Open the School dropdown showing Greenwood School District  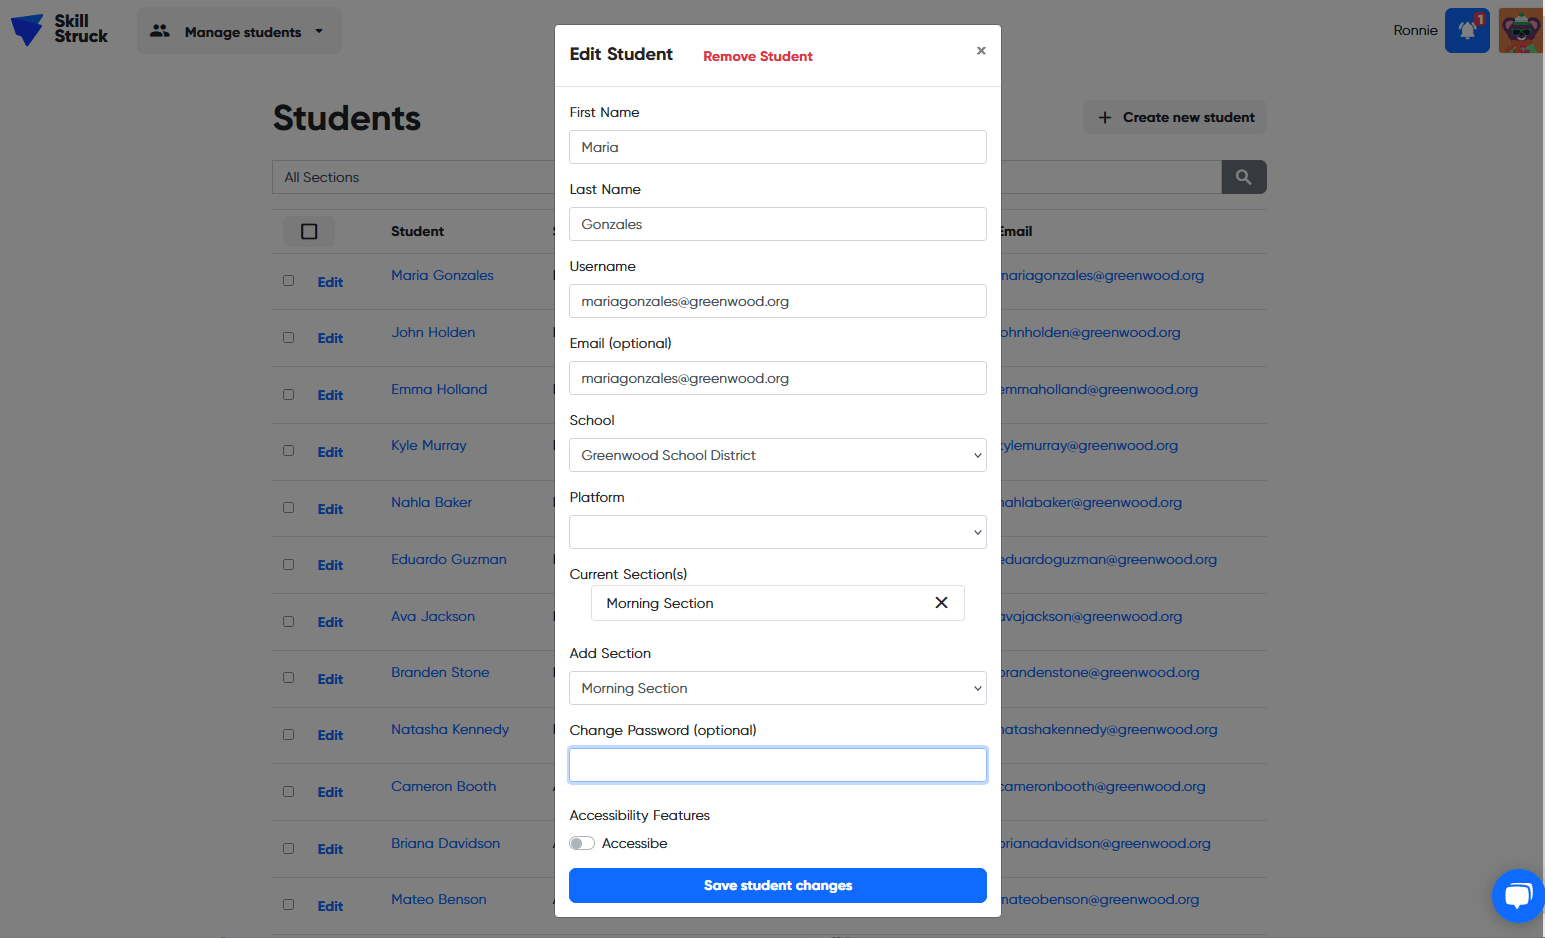coord(777,455)
